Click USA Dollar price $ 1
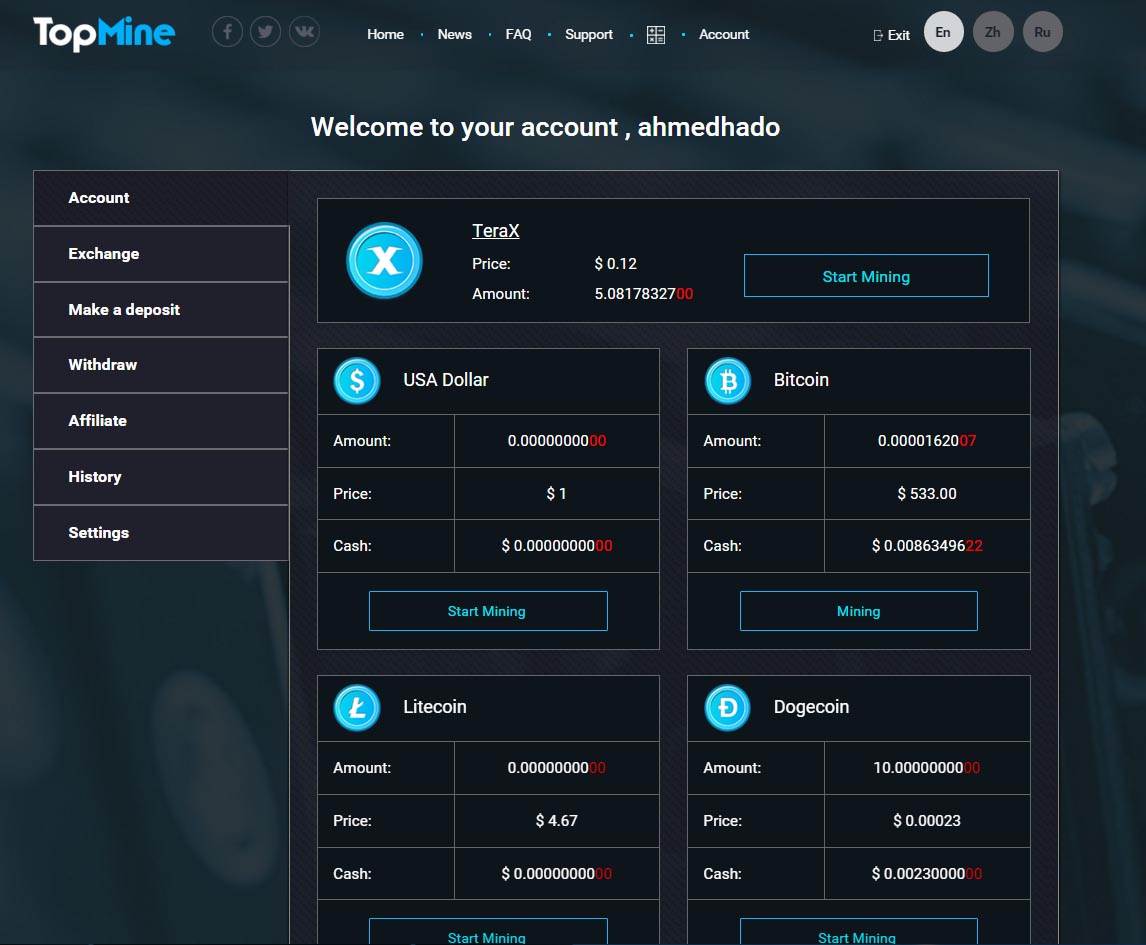Image resolution: width=1146 pixels, height=945 pixels. click(x=556, y=494)
